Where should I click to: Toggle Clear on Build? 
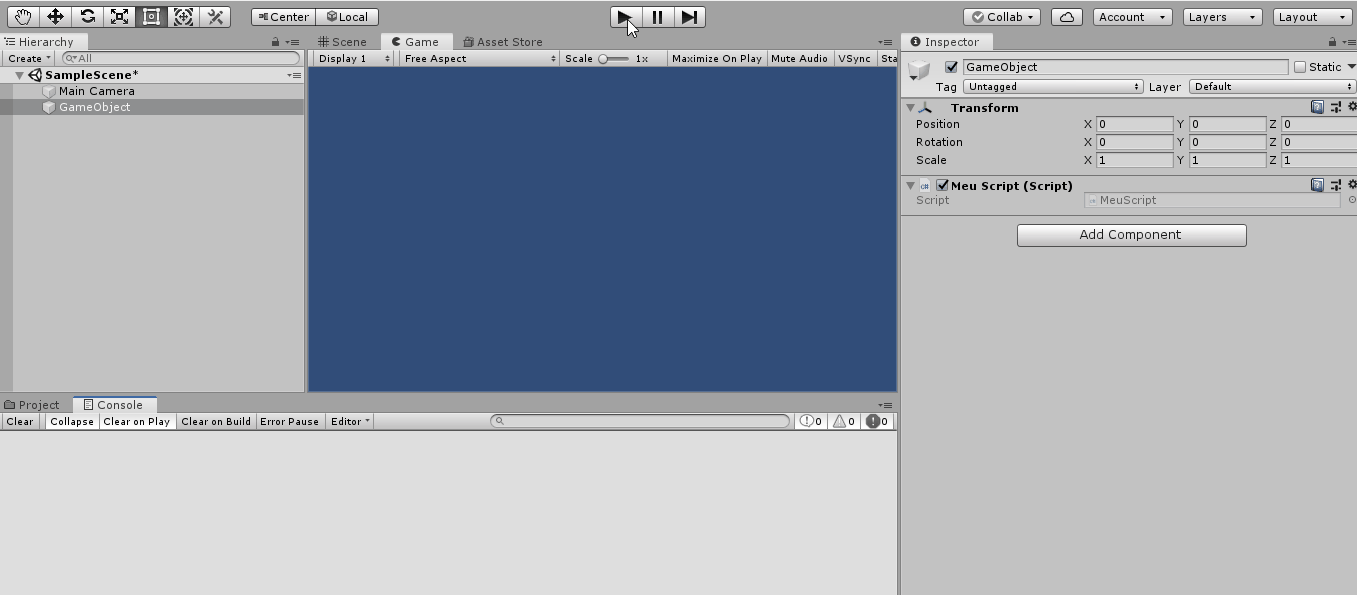[215, 421]
